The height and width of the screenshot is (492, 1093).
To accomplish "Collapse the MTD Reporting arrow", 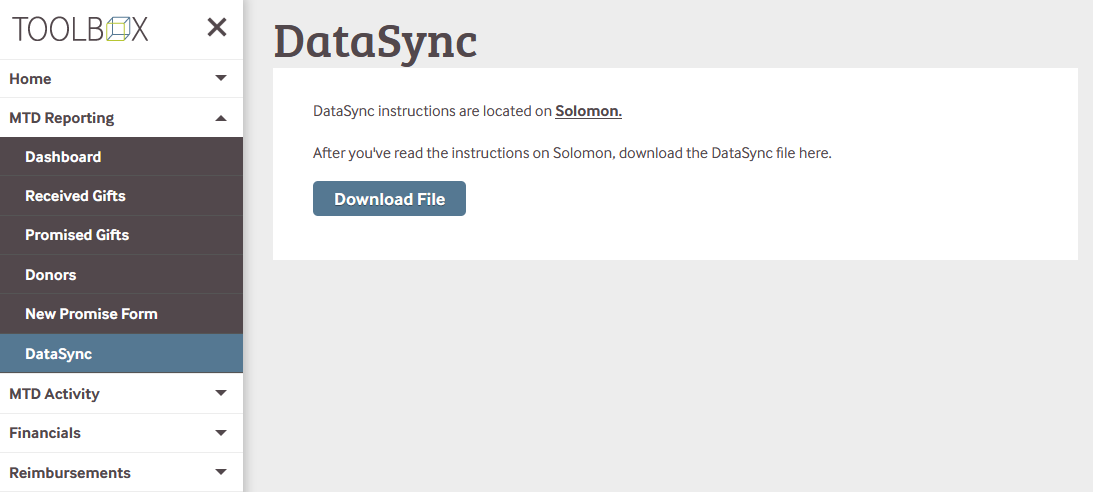I will tap(221, 118).
